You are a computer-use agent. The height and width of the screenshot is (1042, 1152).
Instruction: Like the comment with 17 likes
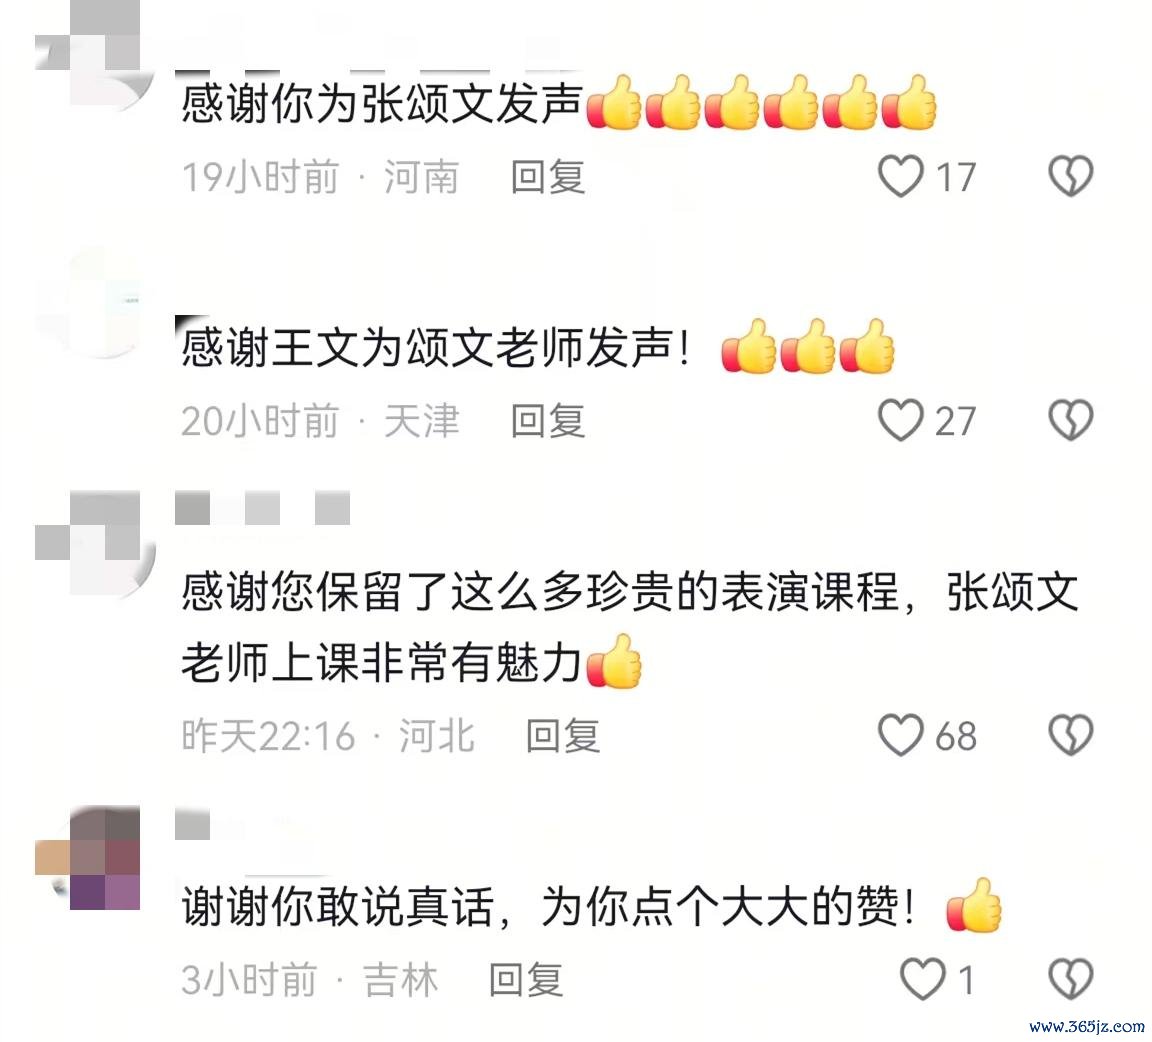pos(901,176)
